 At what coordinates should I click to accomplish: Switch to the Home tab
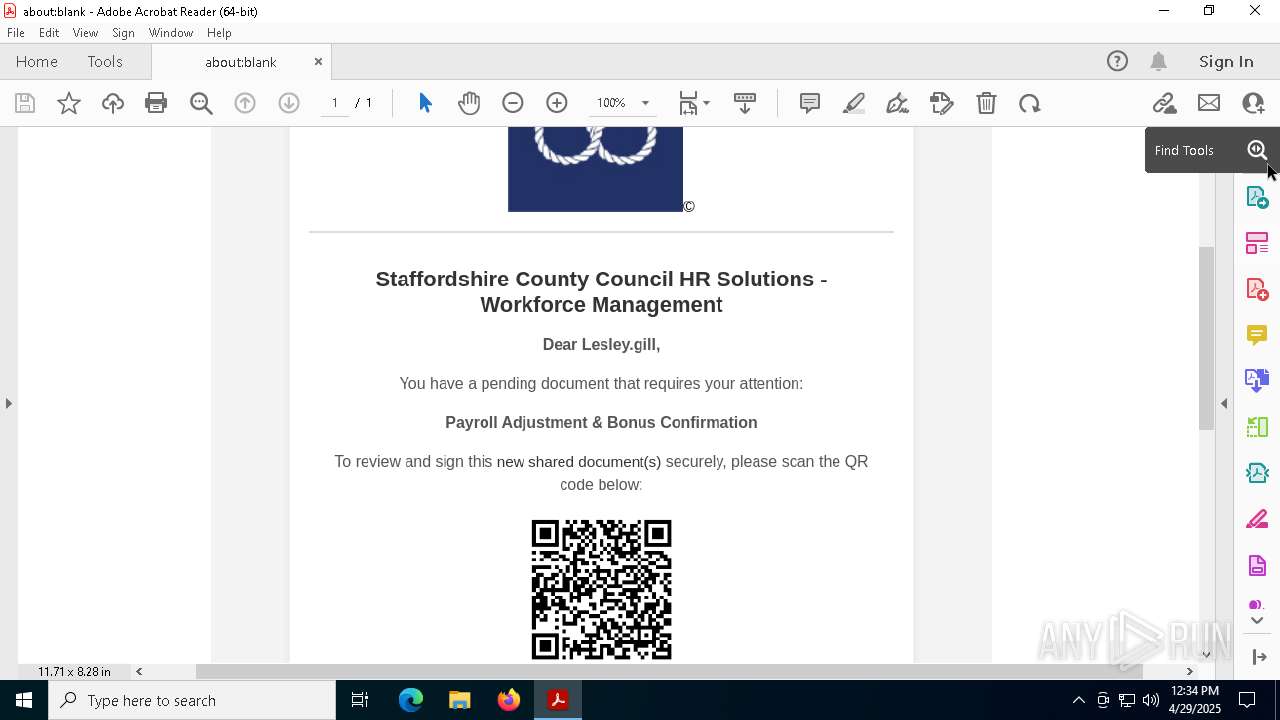(x=37, y=61)
